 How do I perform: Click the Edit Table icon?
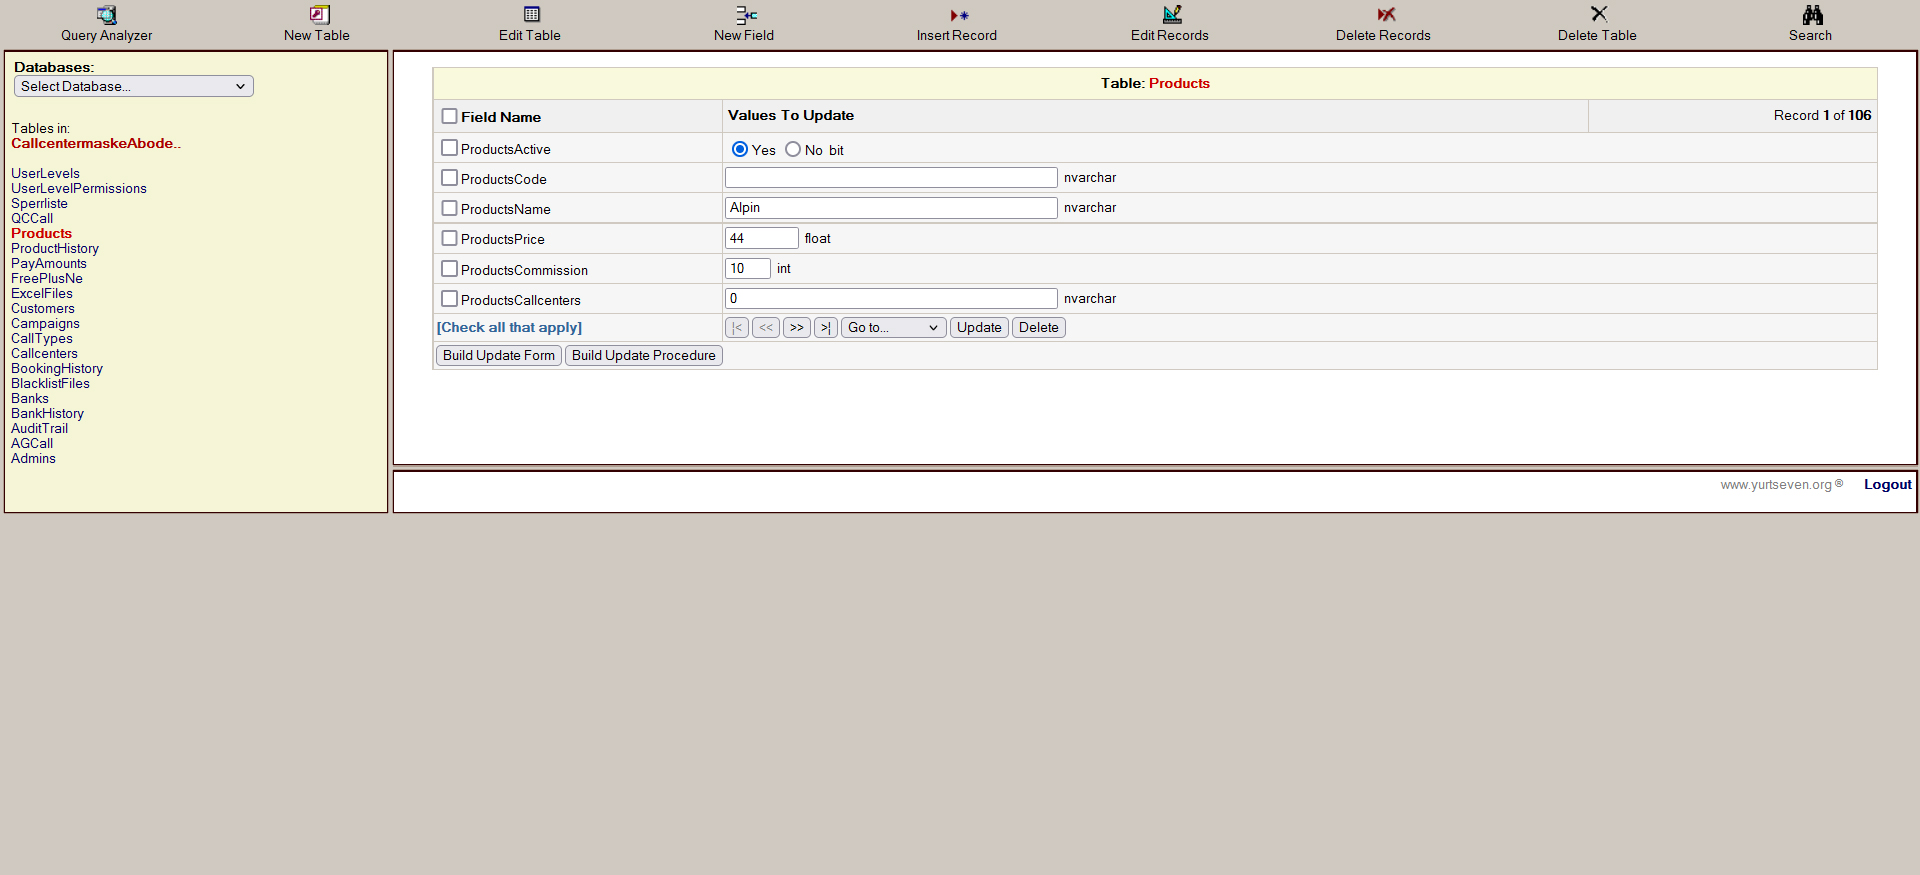click(532, 15)
